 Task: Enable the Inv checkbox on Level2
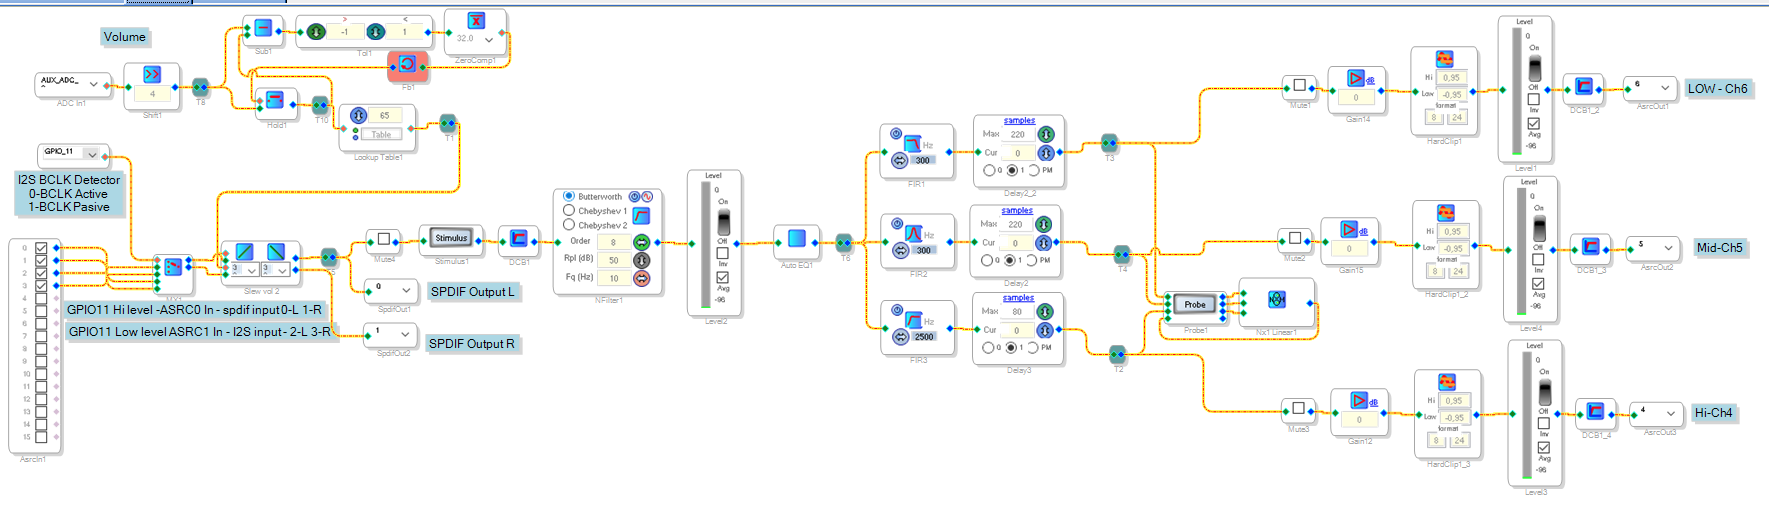tap(722, 253)
